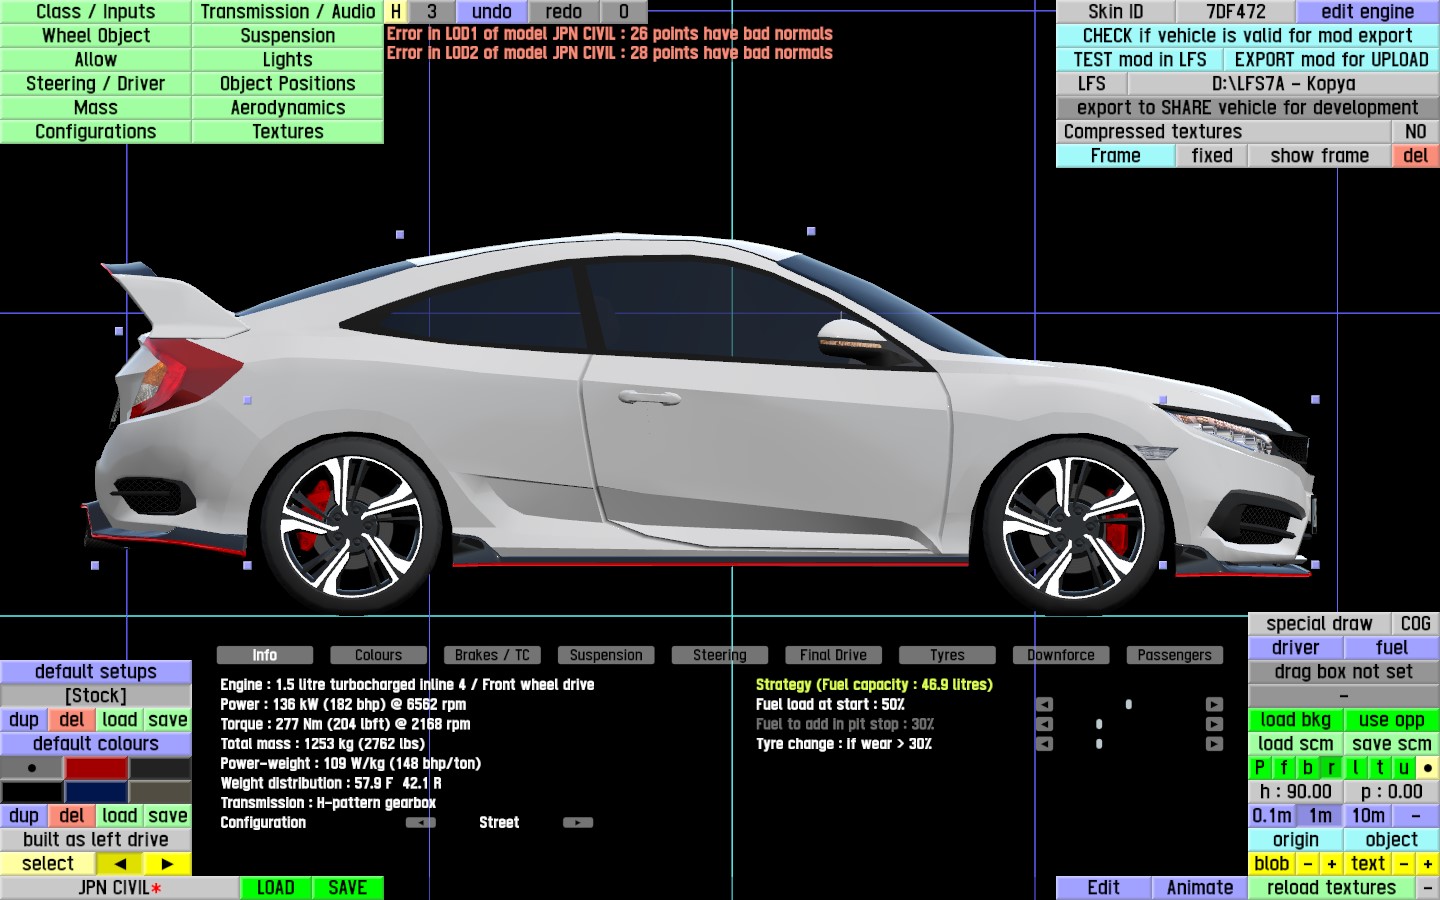Toggle the fixed frame option
1440x900 pixels.
tap(1212, 156)
